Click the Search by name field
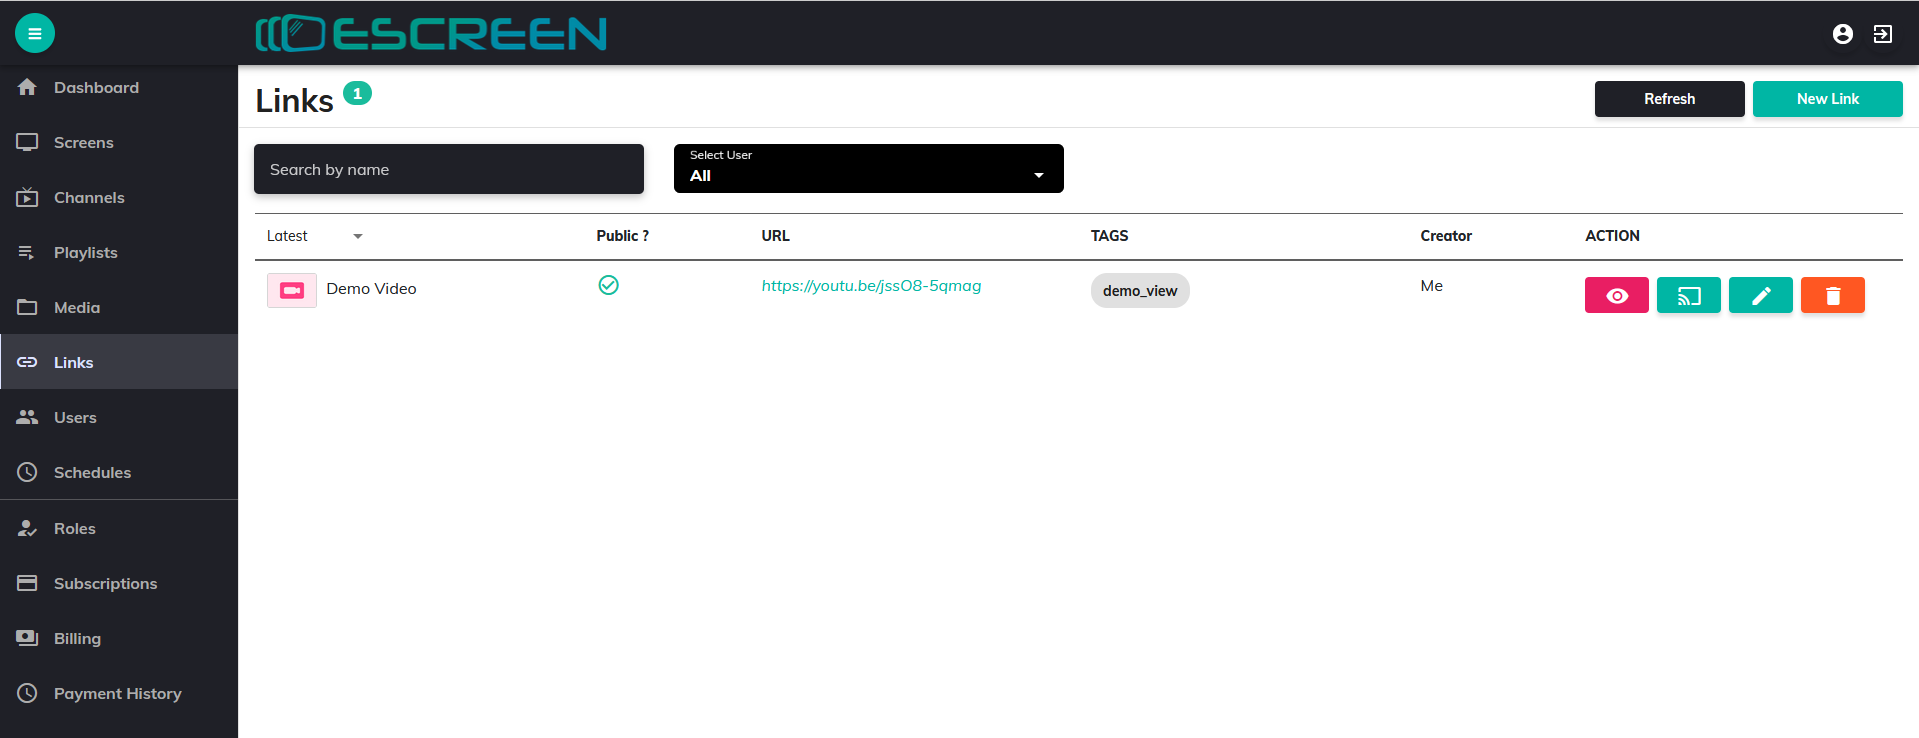Image resolution: width=1919 pixels, height=738 pixels. point(448,169)
